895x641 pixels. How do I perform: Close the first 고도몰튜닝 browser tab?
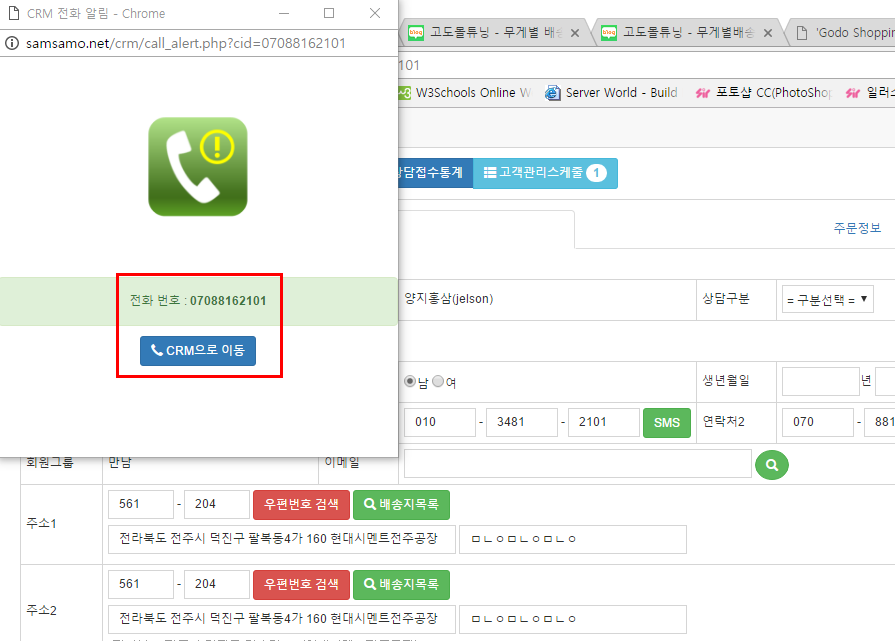[x=575, y=33]
